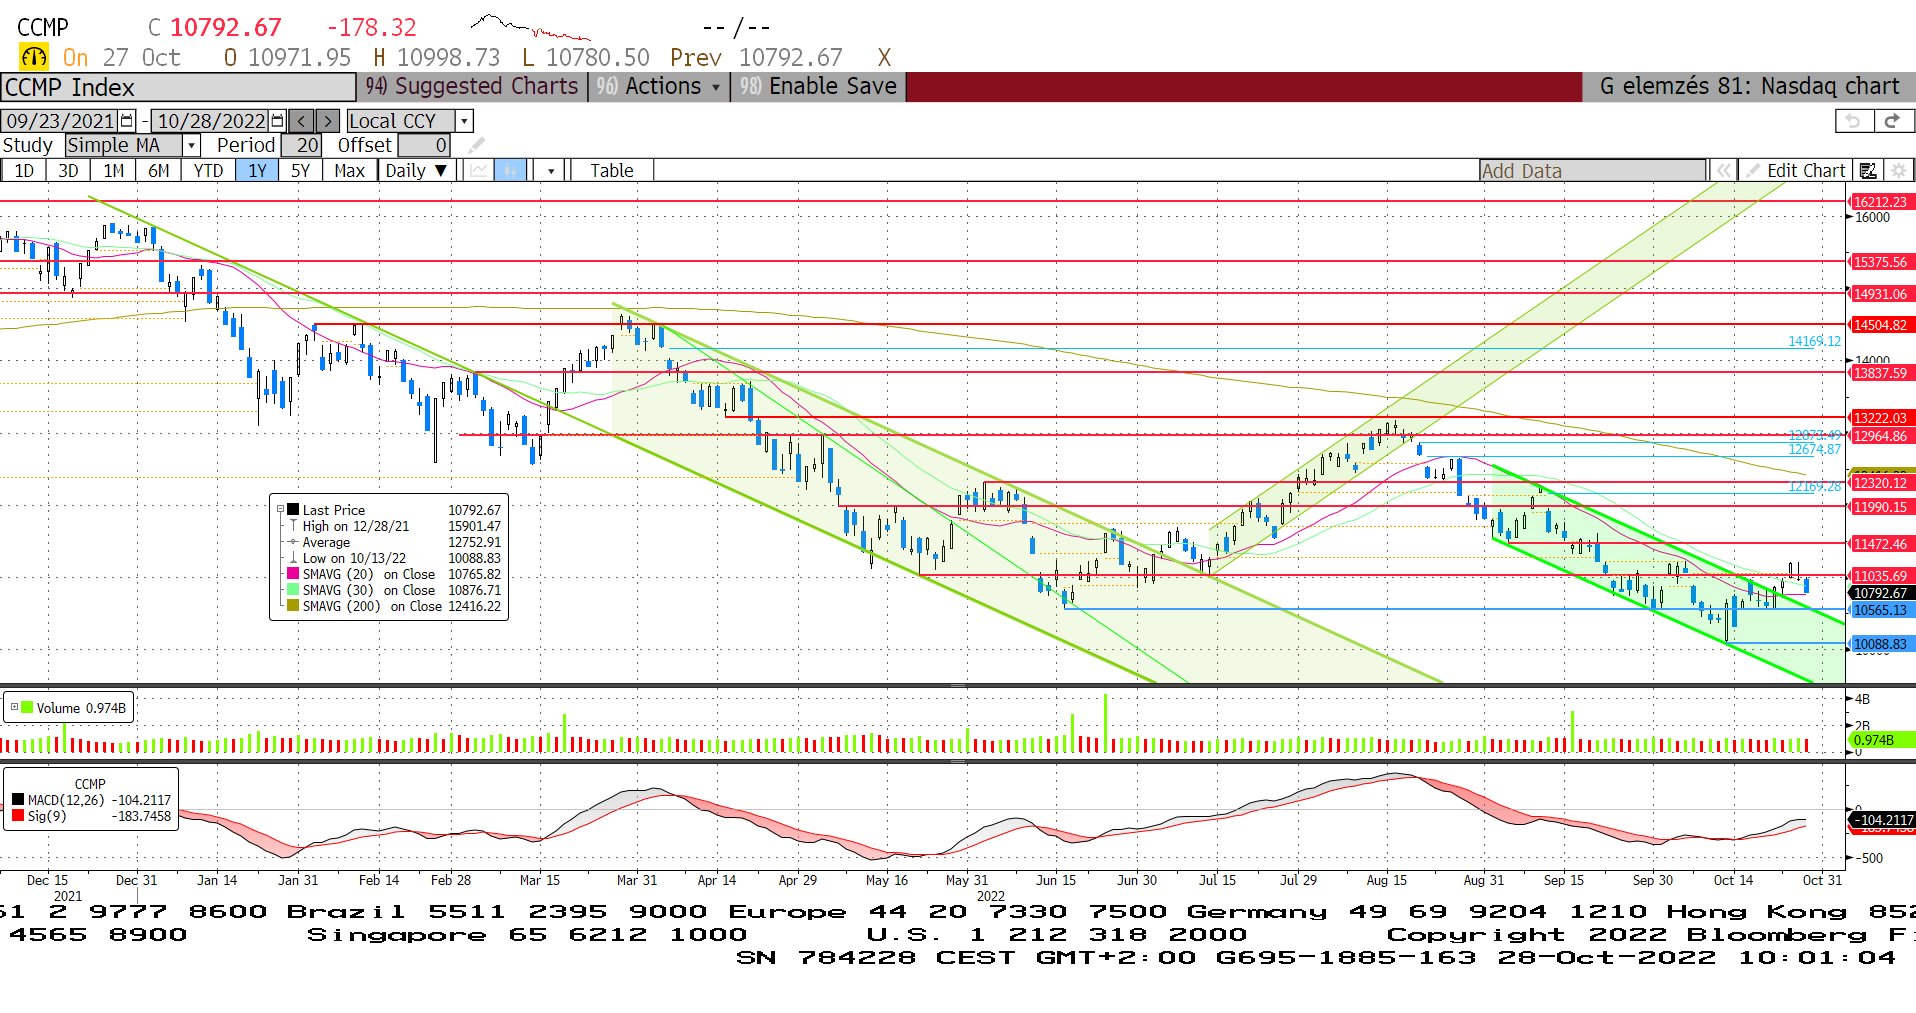Collapse the Volume panel legend
The width and height of the screenshot is (1916, 1013).
click(14, 707)
